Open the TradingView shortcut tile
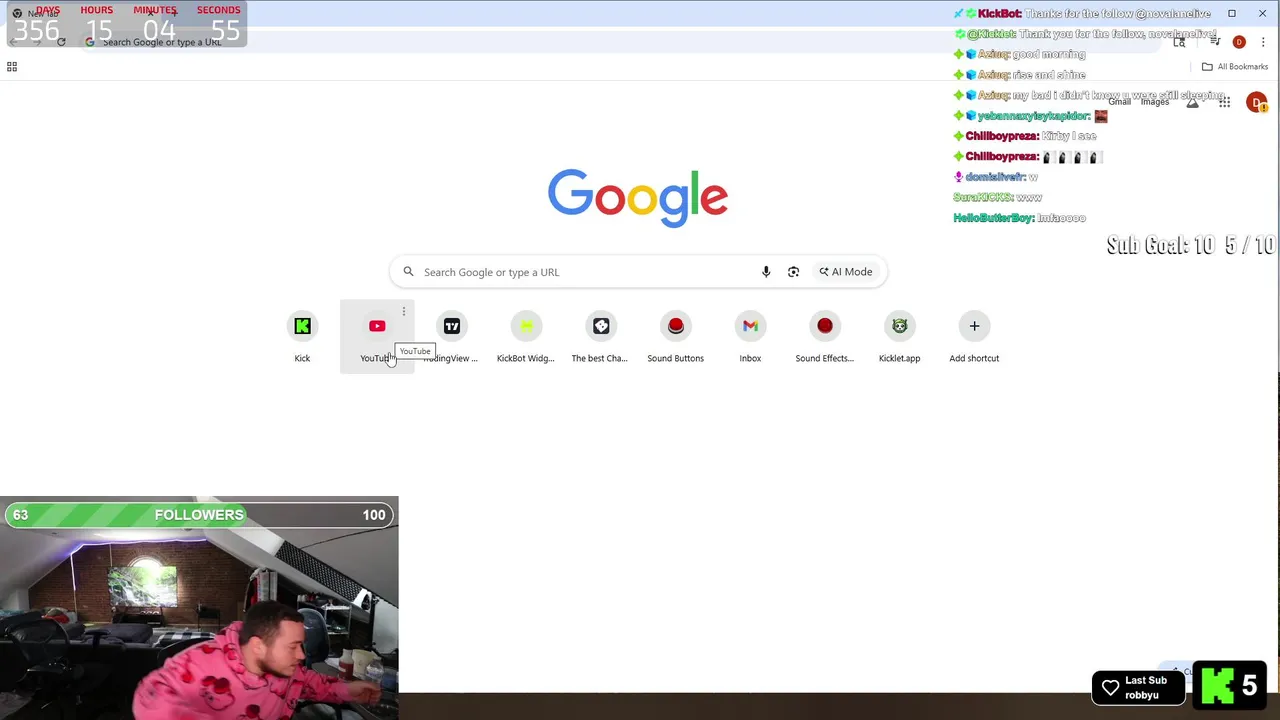 point(451,337)
